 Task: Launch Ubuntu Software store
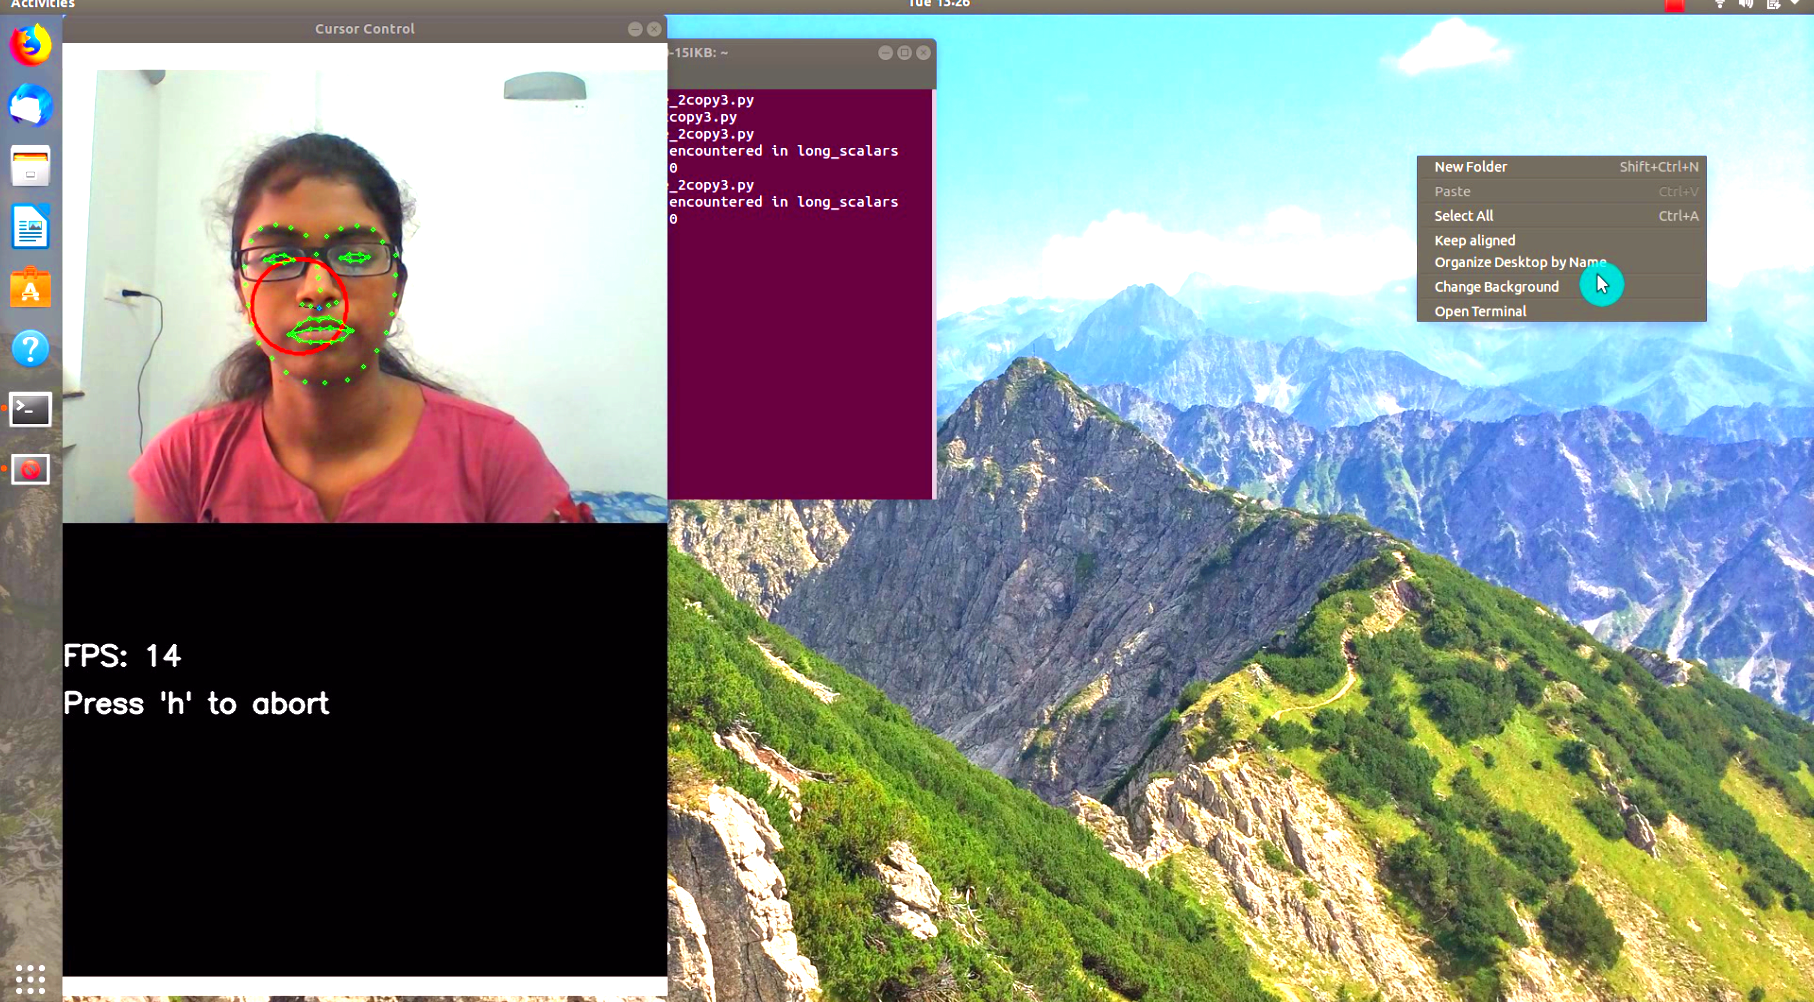[29, 288]
